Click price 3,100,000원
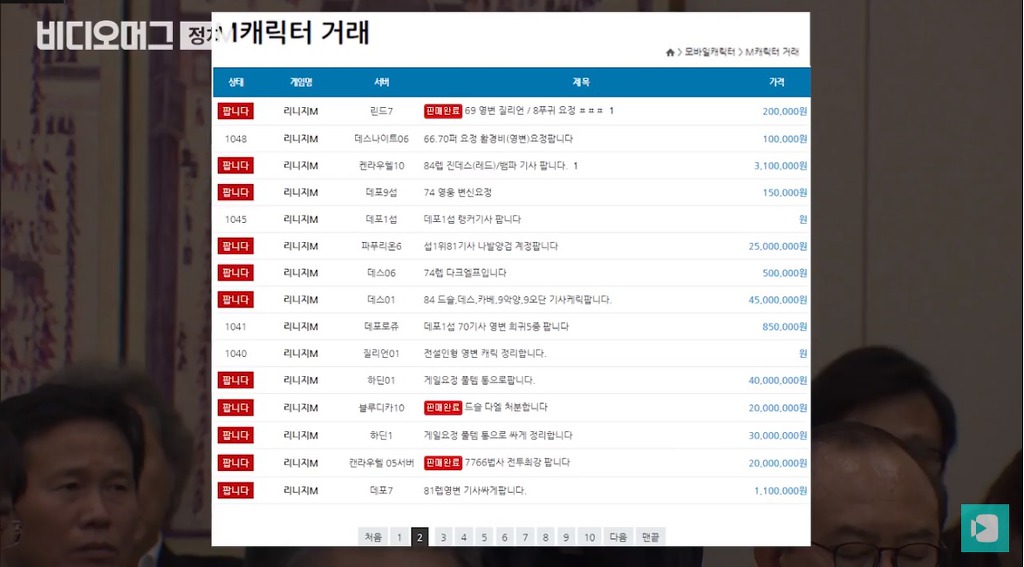Viewport: 1024px width, 567px height. click(x=780, y=165)
